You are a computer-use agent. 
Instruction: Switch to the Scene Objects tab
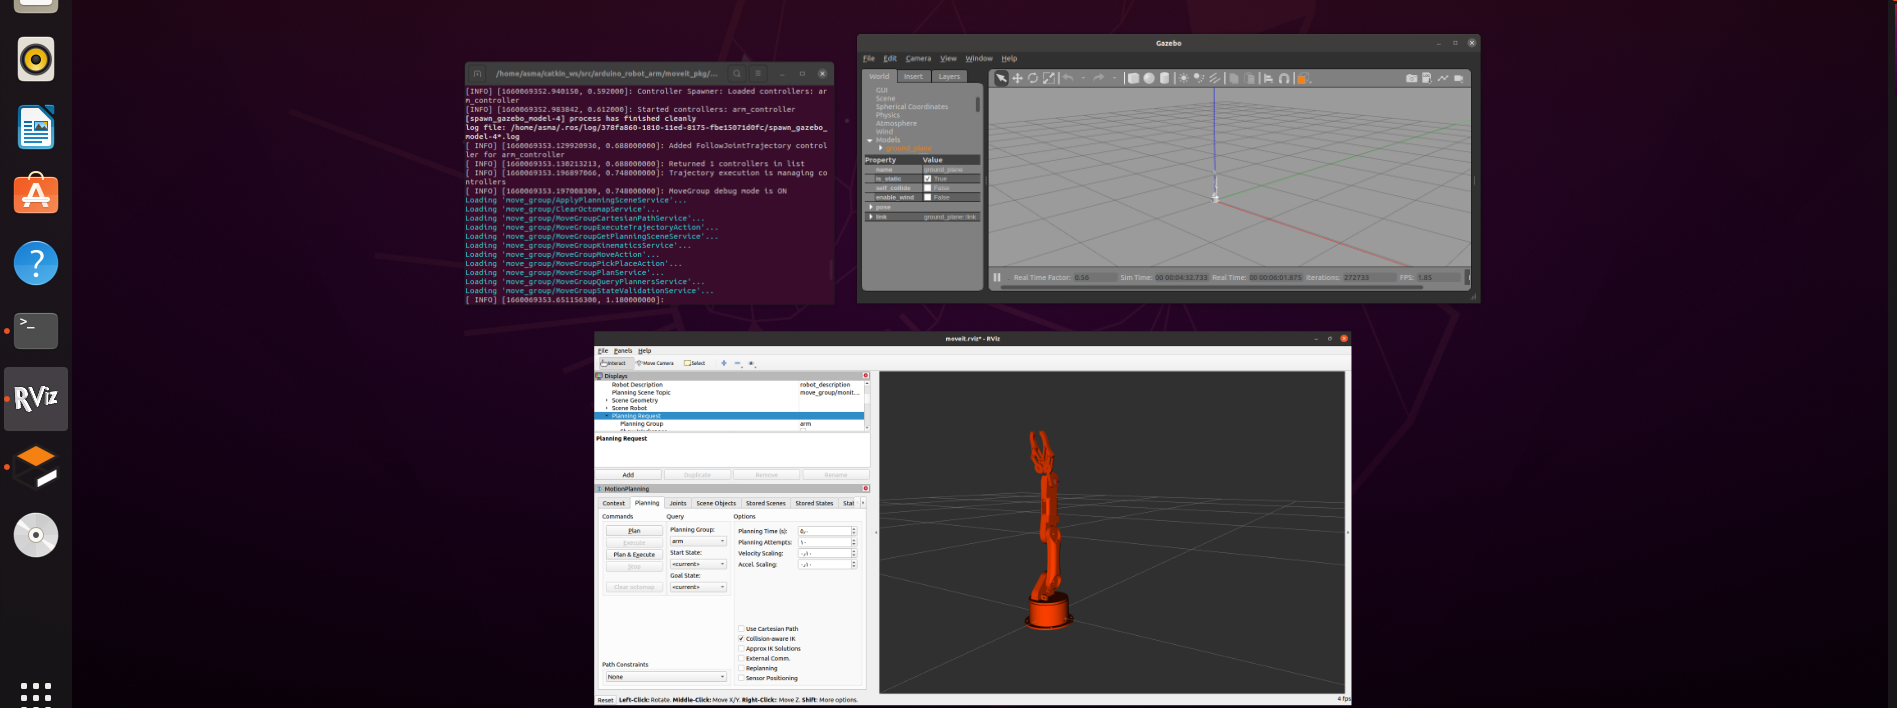[x=716, y=503]
